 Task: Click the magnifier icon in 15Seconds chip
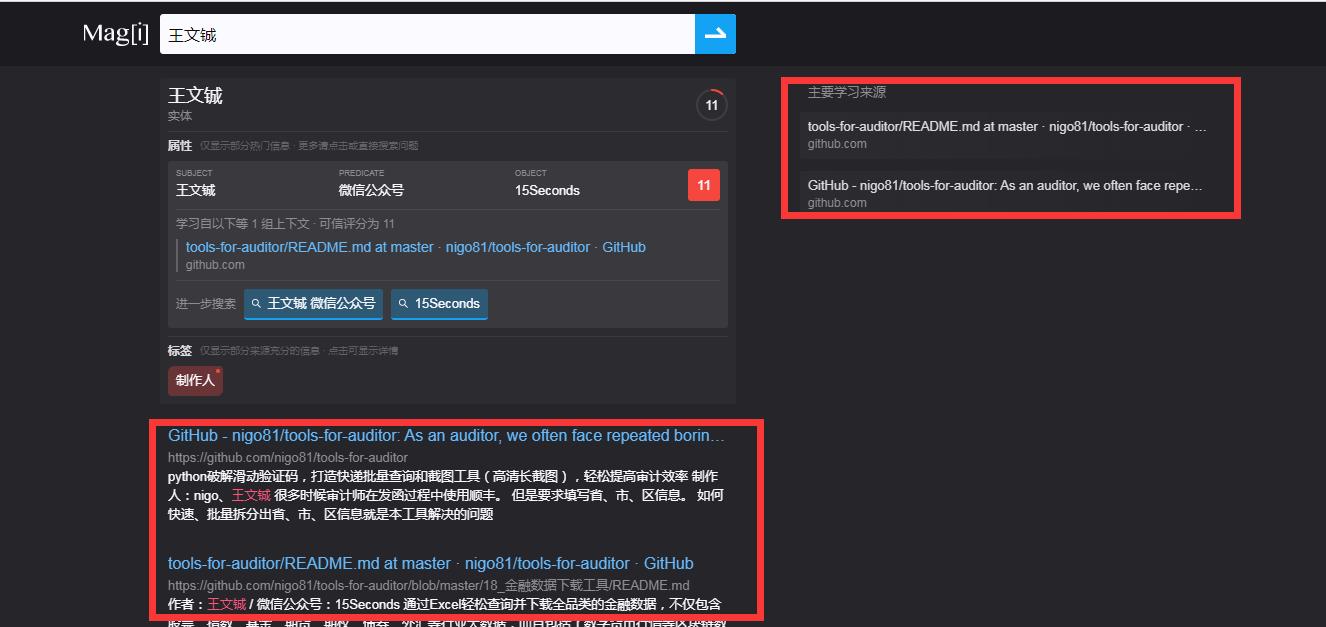click(403, 304)
